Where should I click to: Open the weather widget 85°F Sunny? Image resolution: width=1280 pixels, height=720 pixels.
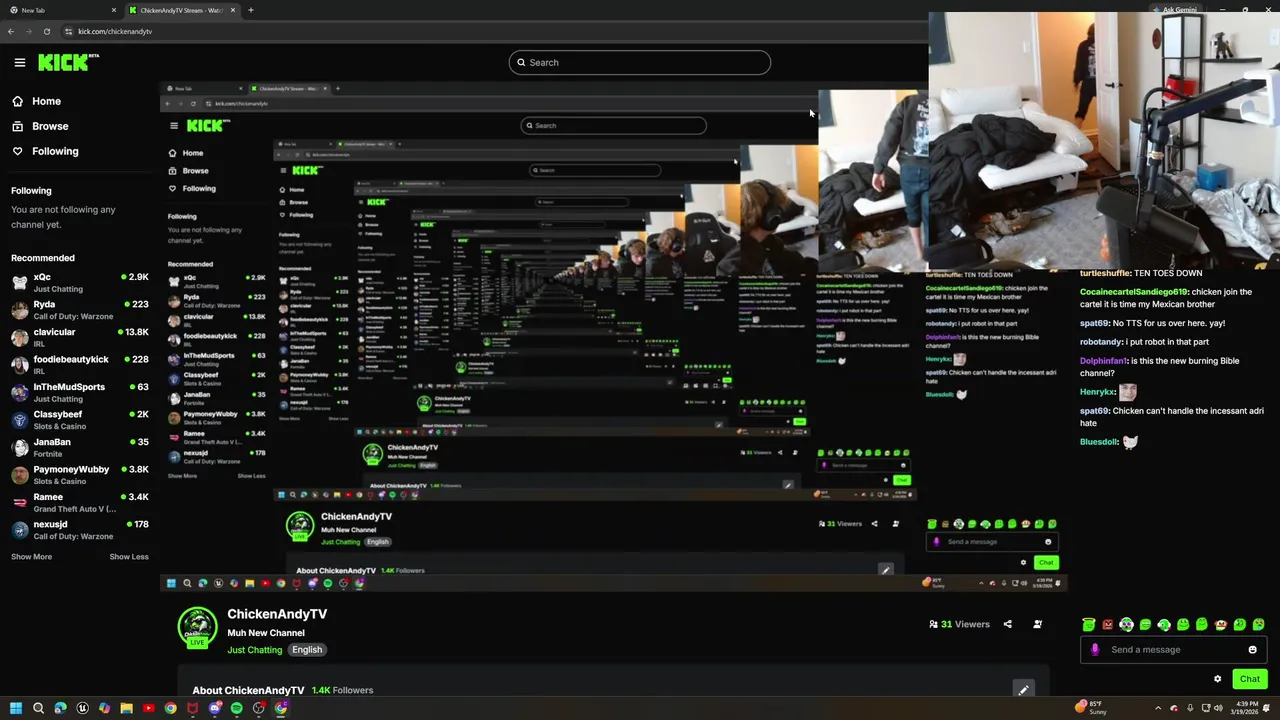[1091, 707]
